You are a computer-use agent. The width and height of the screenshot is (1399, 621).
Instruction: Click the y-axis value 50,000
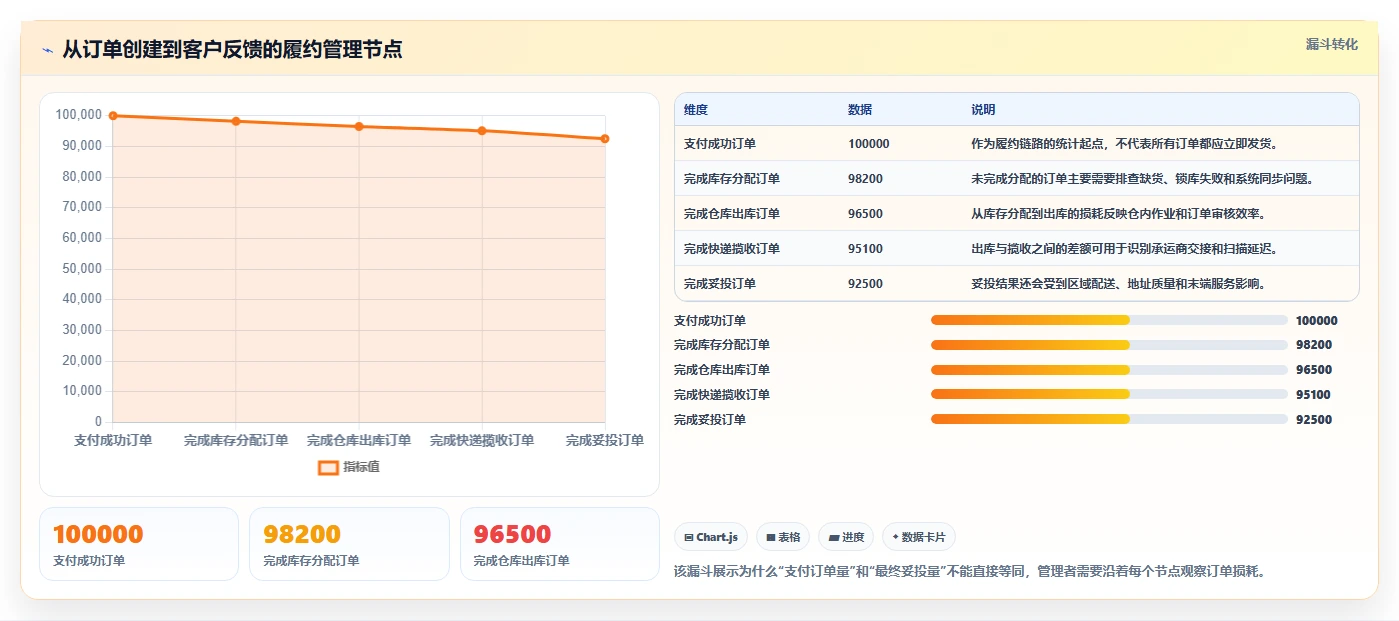pyautogui.click(x=82, y=268)
